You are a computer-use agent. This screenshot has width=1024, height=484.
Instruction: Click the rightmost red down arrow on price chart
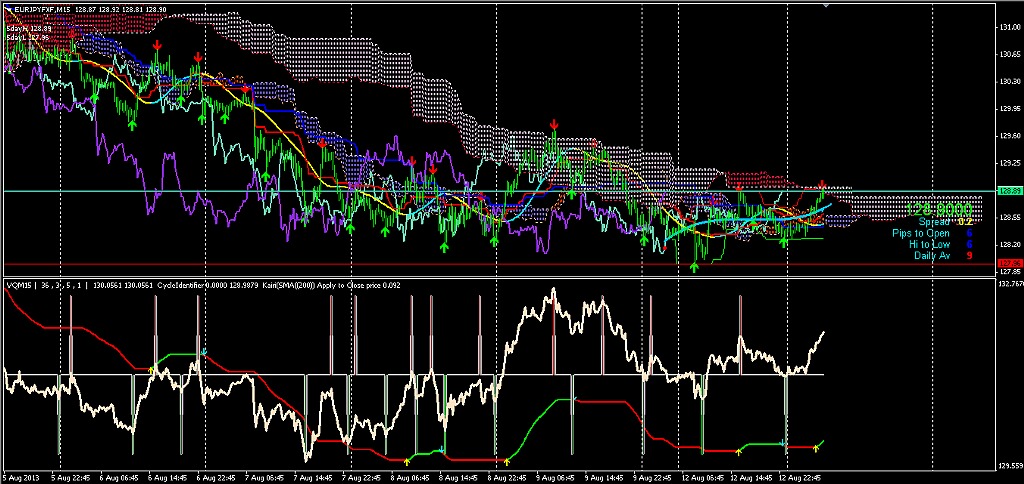click(822, 185)
